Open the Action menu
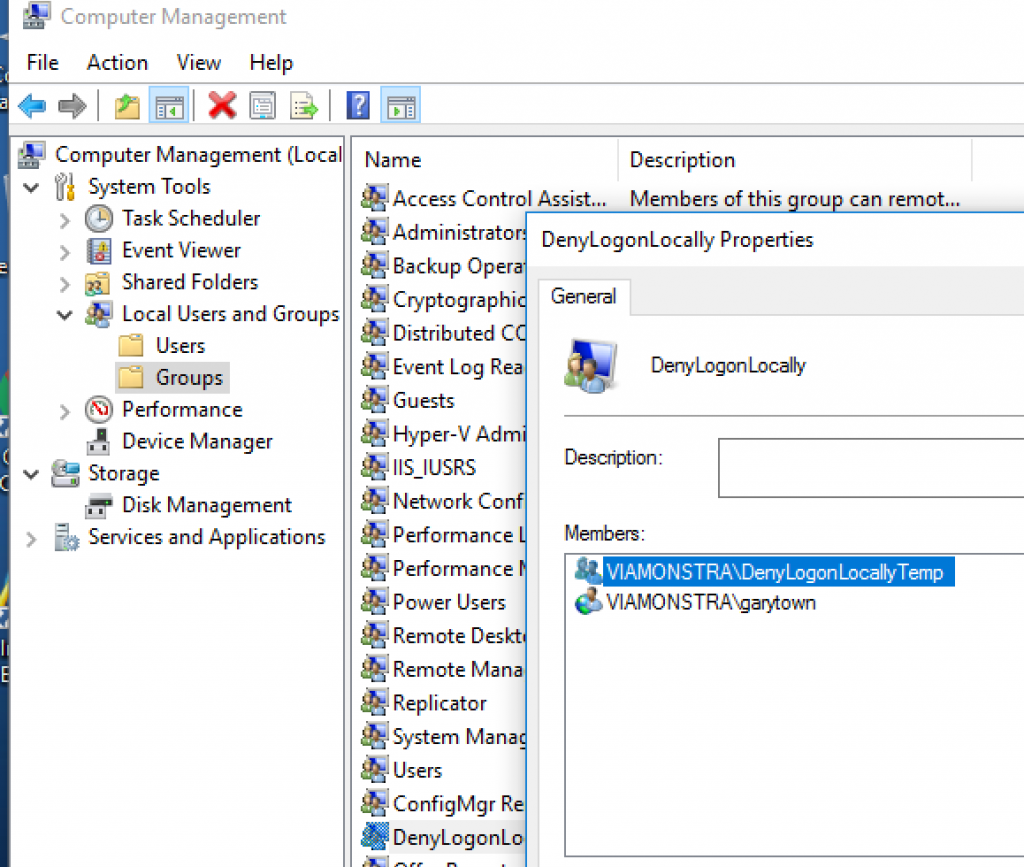The image size is (1024, 867). pos(116,62)
